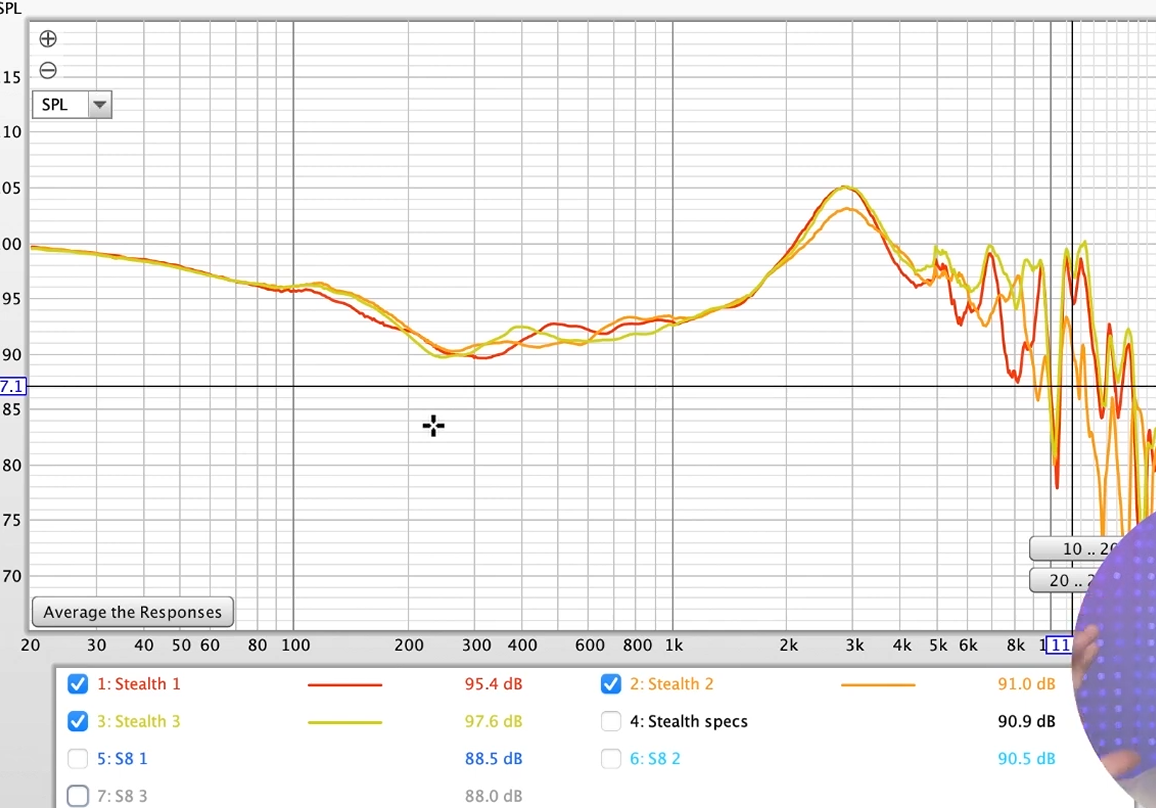Enable the 6: S8 2 trace checkbox
The width and height of the screenshot is (1156, 808).
[x=610, y=759]
